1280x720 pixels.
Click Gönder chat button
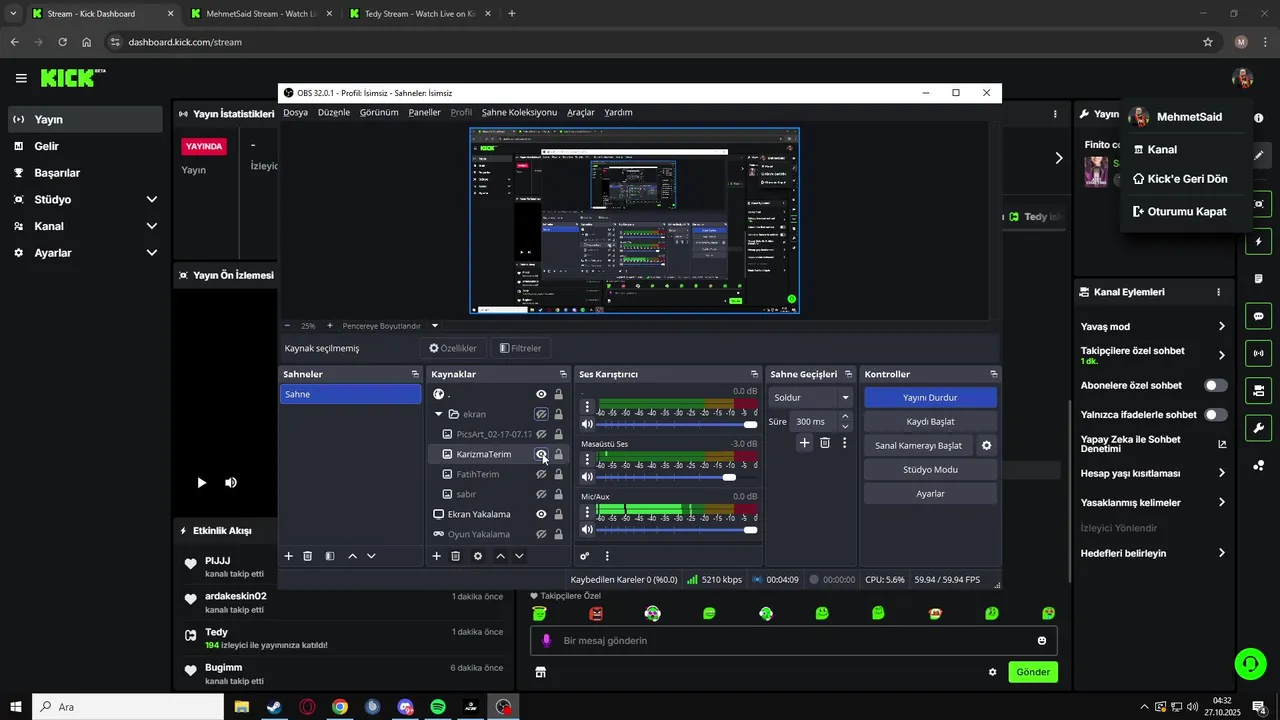click(1033, 672)
